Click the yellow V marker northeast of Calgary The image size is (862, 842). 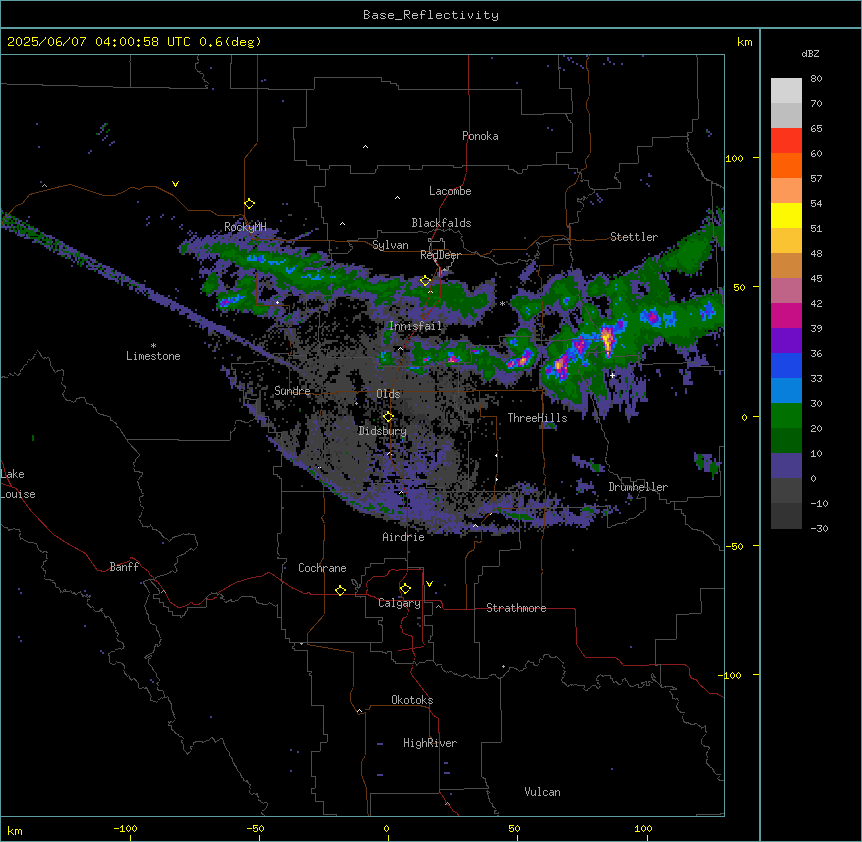coord(429,584)
